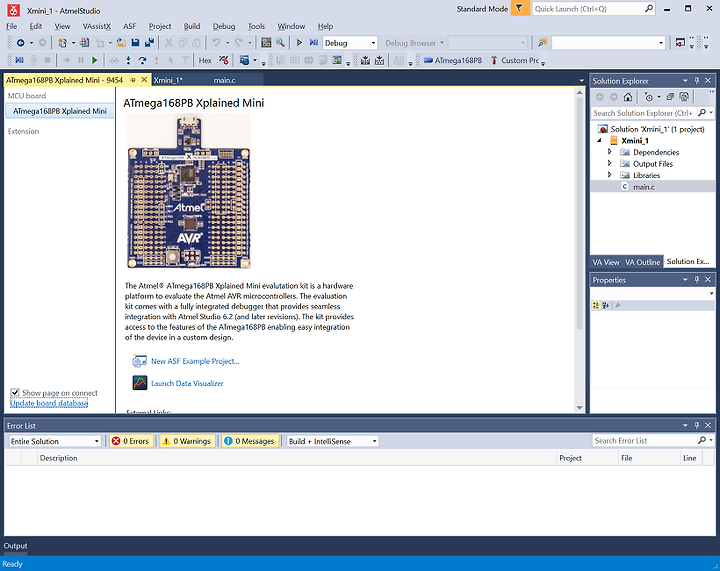Viewport: 720px width, 571px height.
Task: Open Device Programming chip icon
Action: click(x=266, y=43)
